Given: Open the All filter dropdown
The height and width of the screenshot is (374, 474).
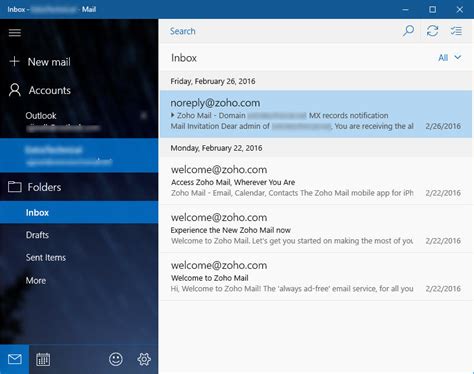Looking at the screenshot, I should tap(450, 58).
